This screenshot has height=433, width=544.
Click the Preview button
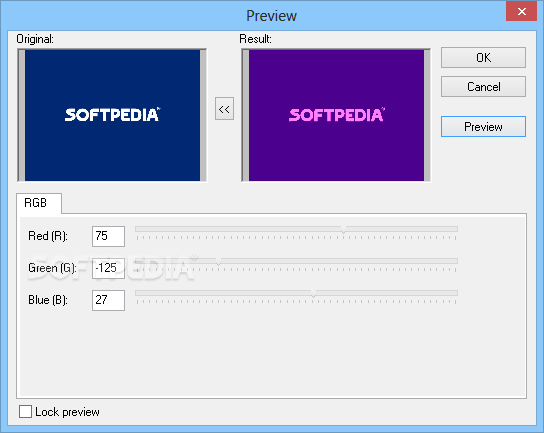coord(483,127)
